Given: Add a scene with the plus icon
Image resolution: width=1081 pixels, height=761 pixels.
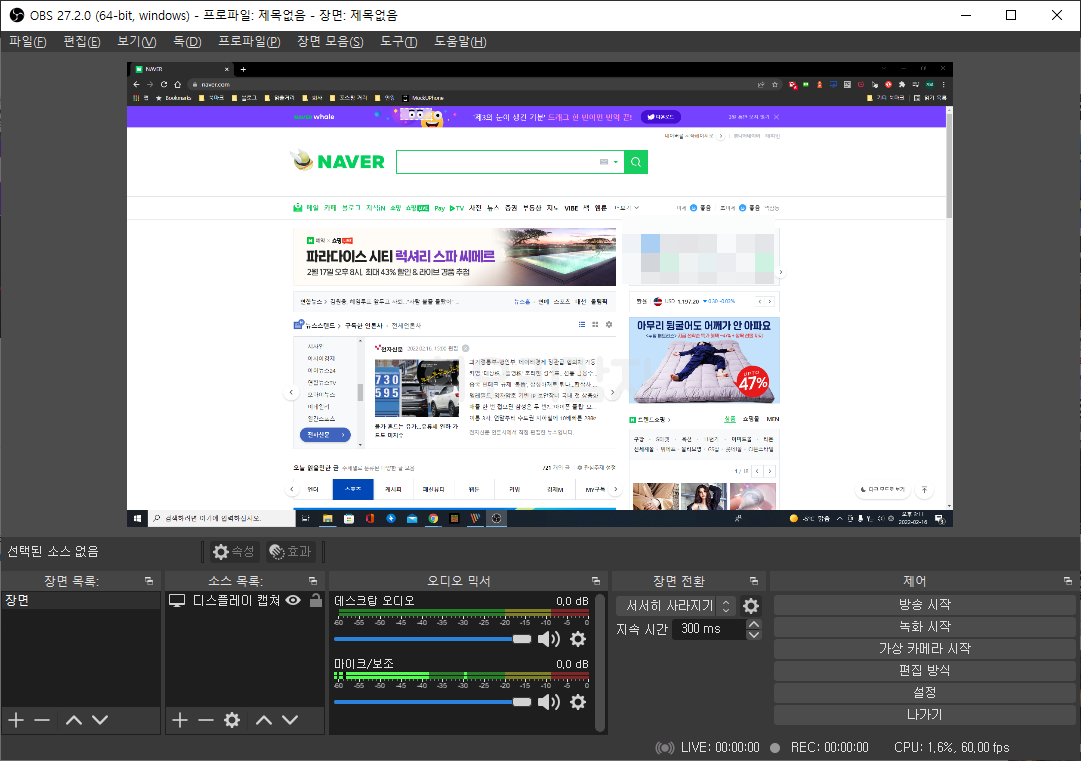Looking at the screenshot, I should pos(16,720).
